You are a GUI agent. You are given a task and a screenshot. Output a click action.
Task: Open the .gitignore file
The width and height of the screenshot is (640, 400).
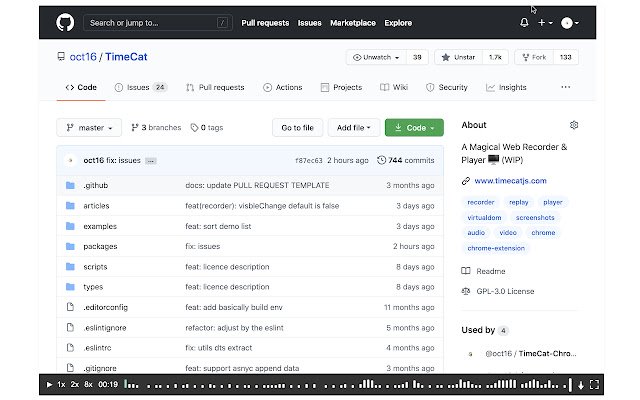(100, 368)
